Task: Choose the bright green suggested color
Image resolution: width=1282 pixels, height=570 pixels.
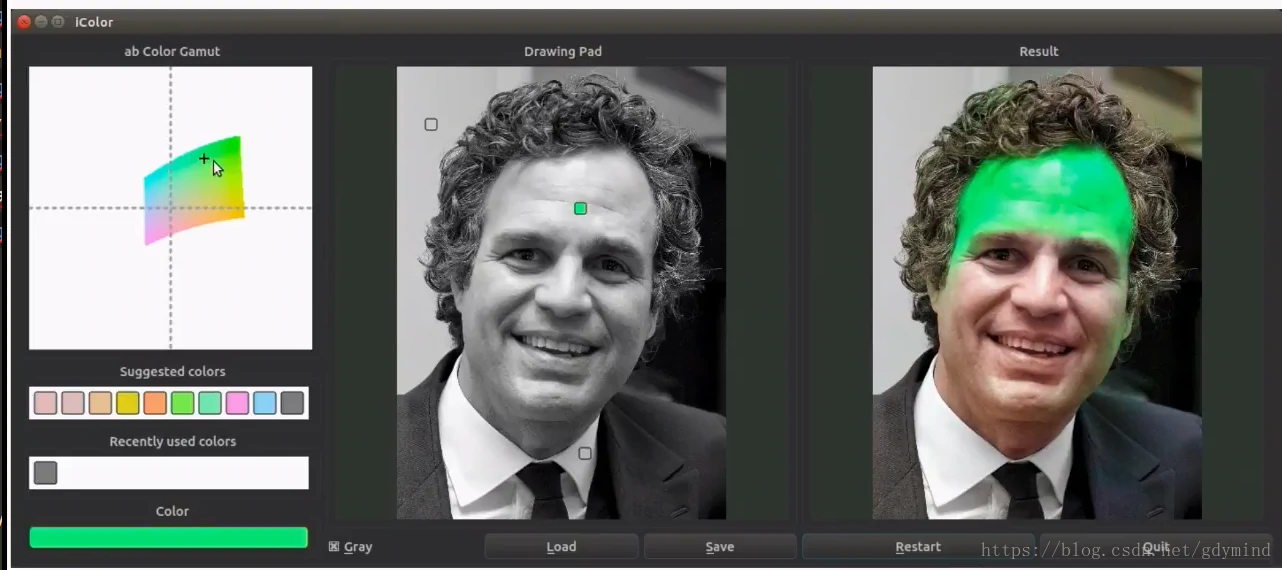Action: tap(182, 403)
